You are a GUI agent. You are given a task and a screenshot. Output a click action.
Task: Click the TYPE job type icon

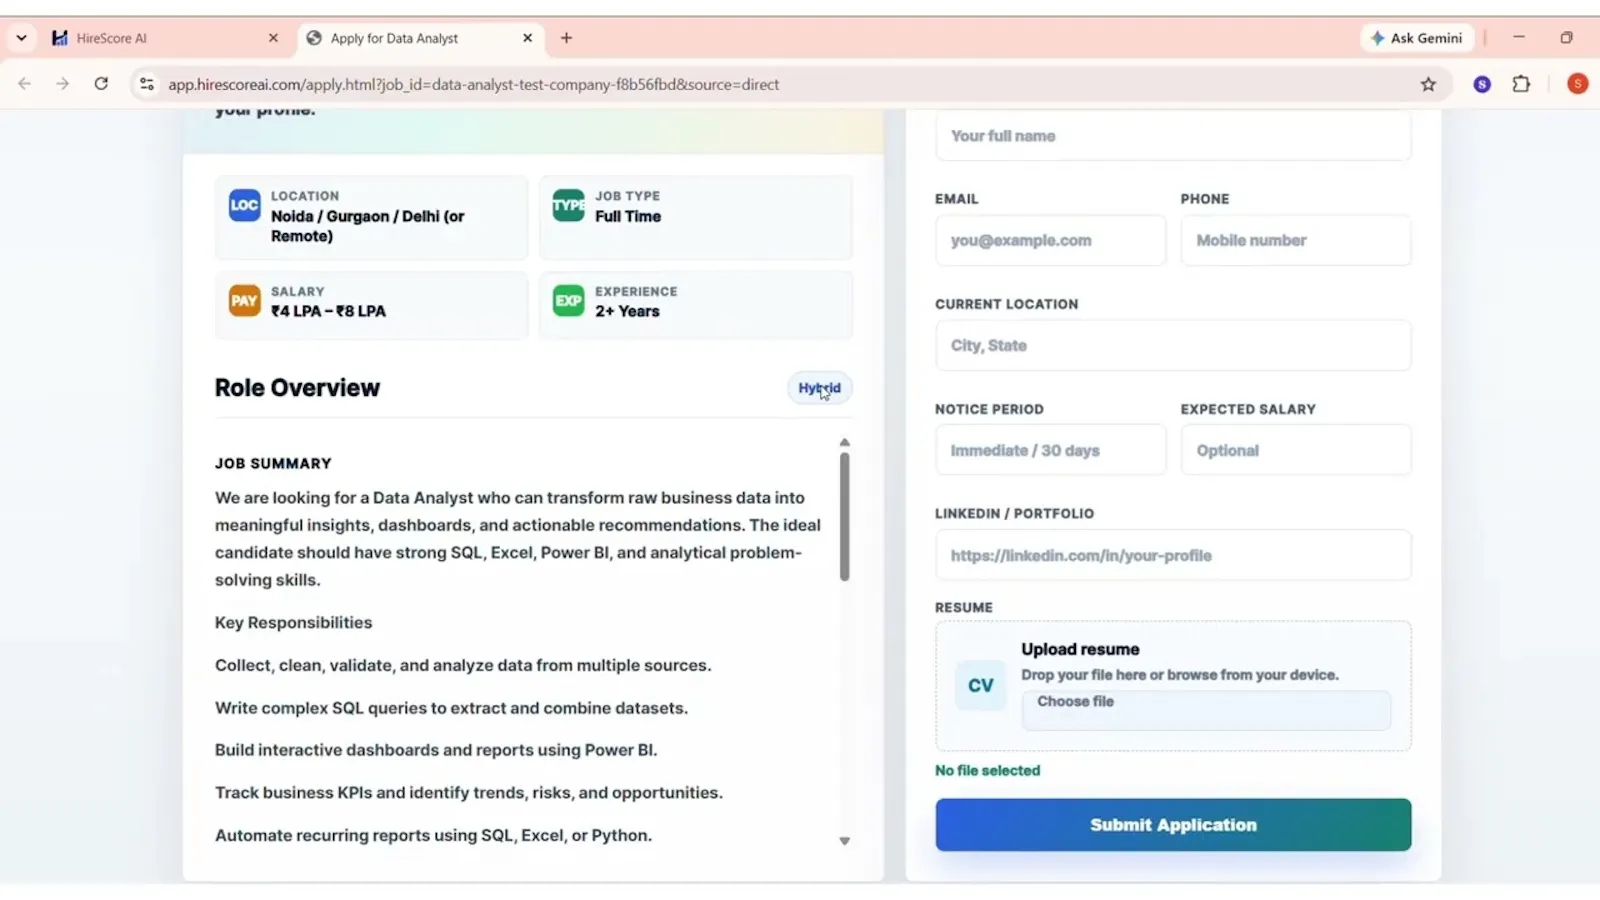(x=568, y=205)
